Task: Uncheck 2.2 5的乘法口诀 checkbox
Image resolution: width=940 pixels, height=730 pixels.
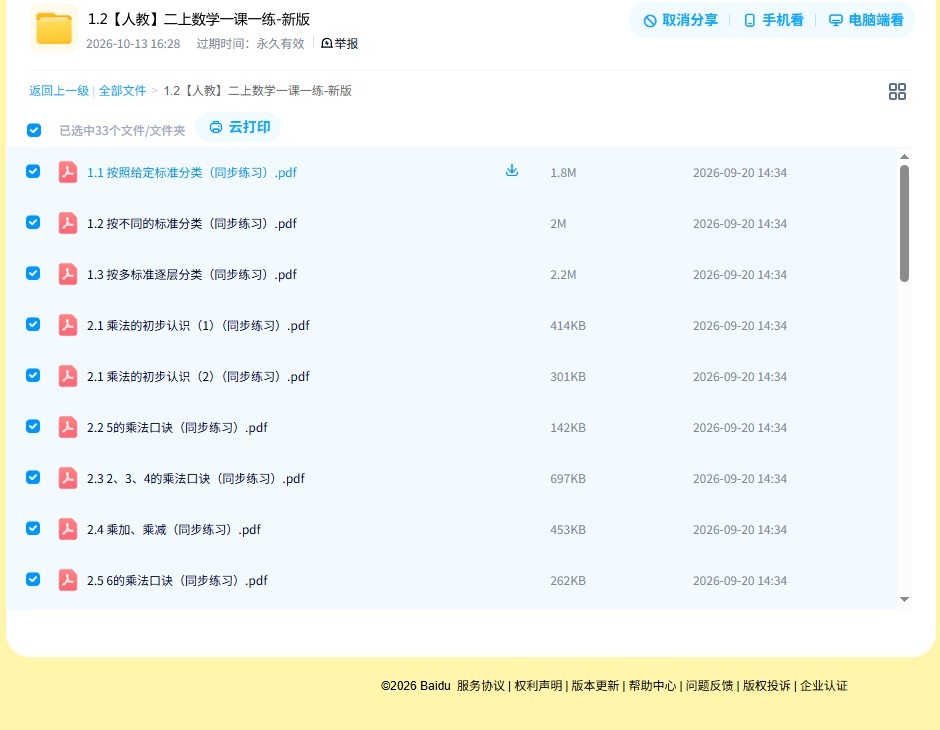Action: click(x=33, y=426)
